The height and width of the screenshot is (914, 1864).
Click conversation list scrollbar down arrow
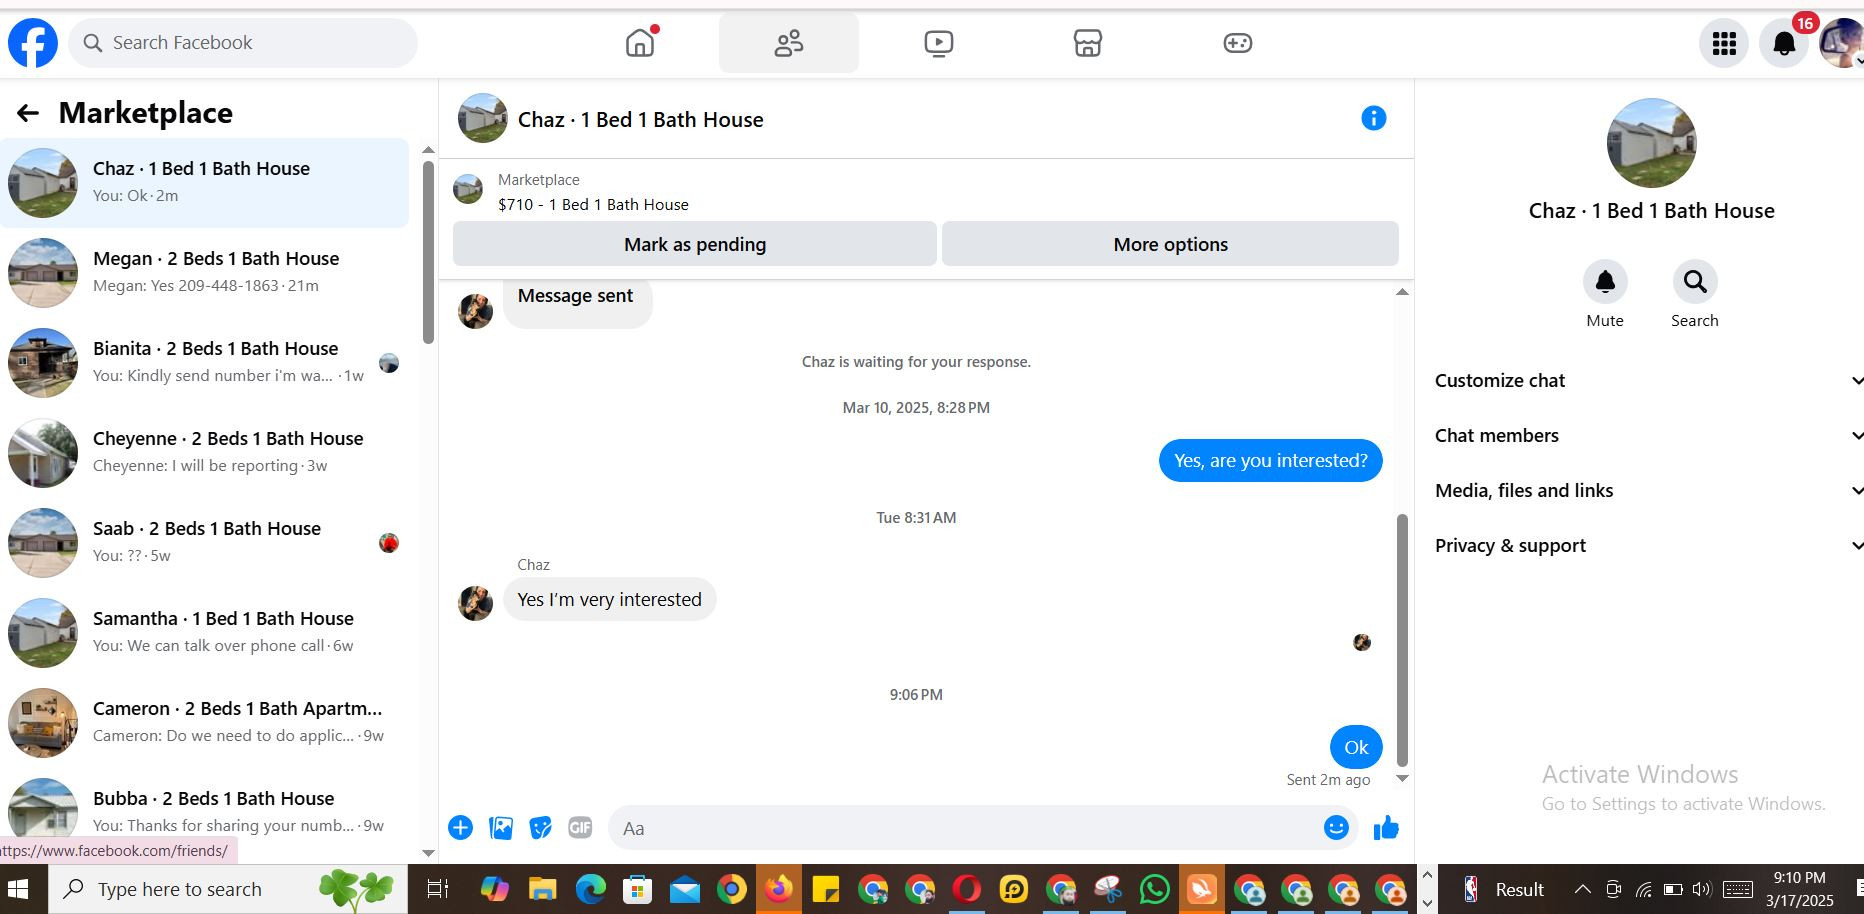coord(428,853)
